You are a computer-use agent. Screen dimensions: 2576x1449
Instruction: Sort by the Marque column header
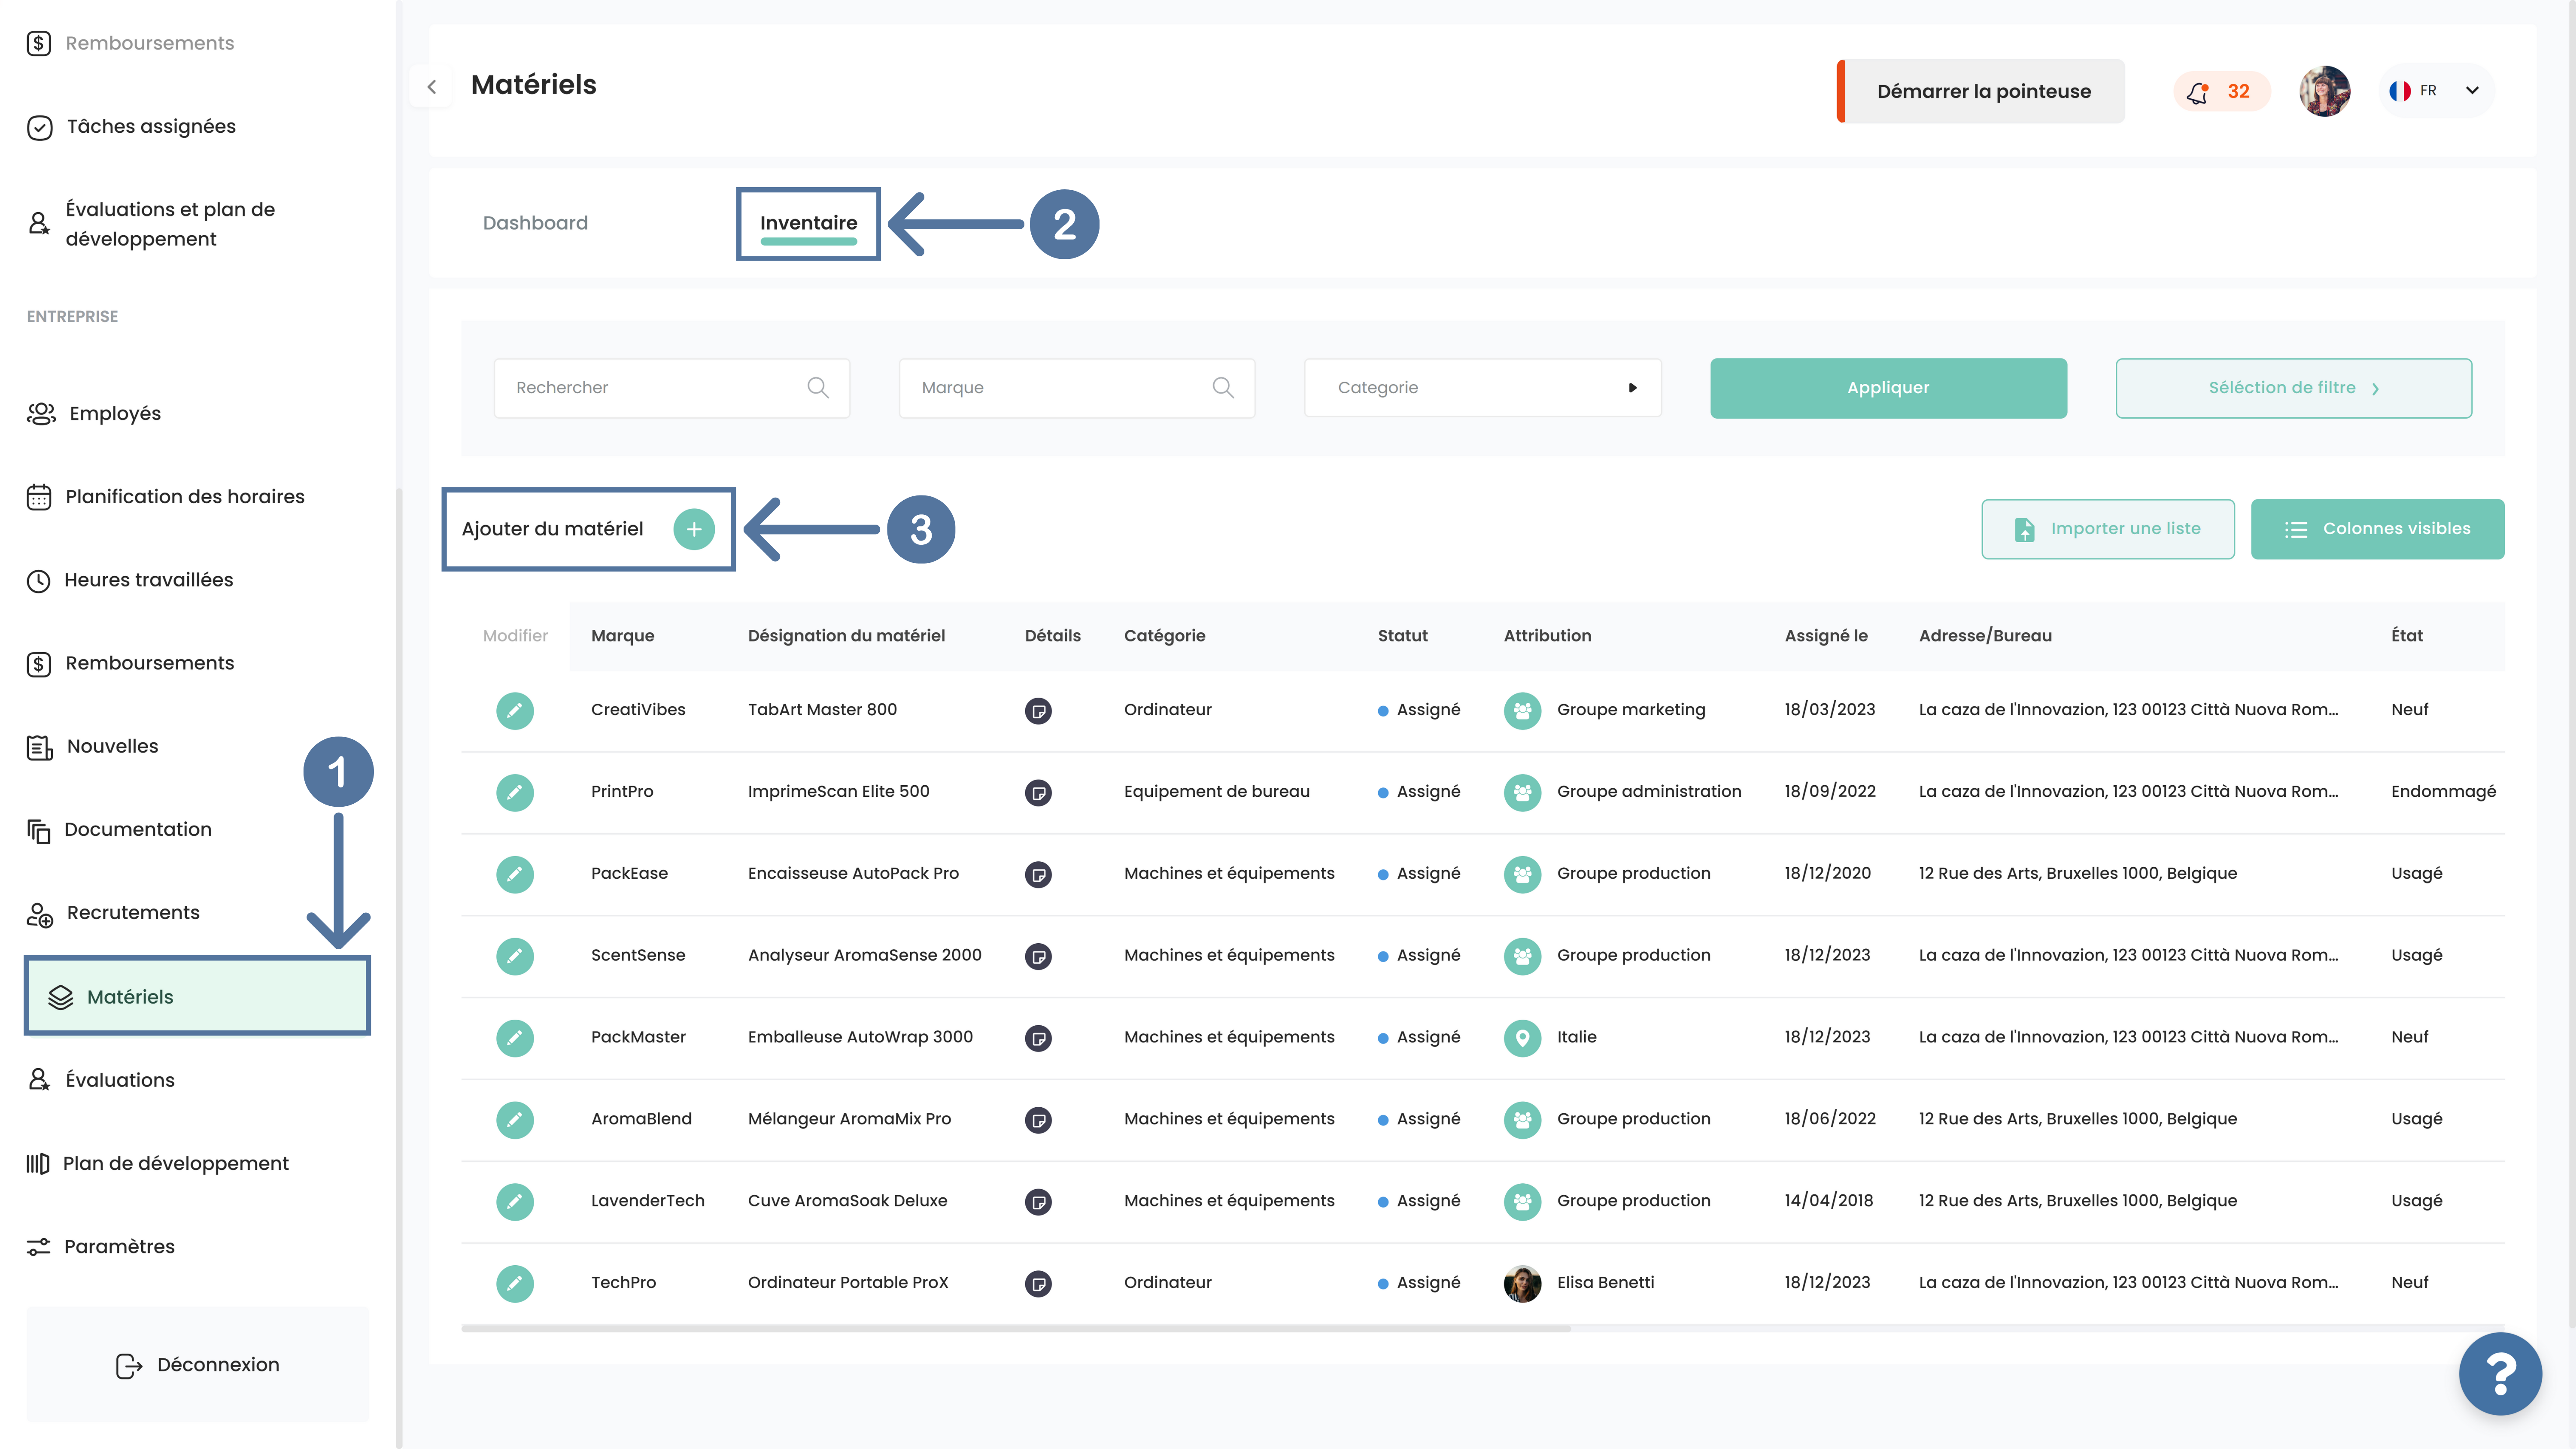622,636
